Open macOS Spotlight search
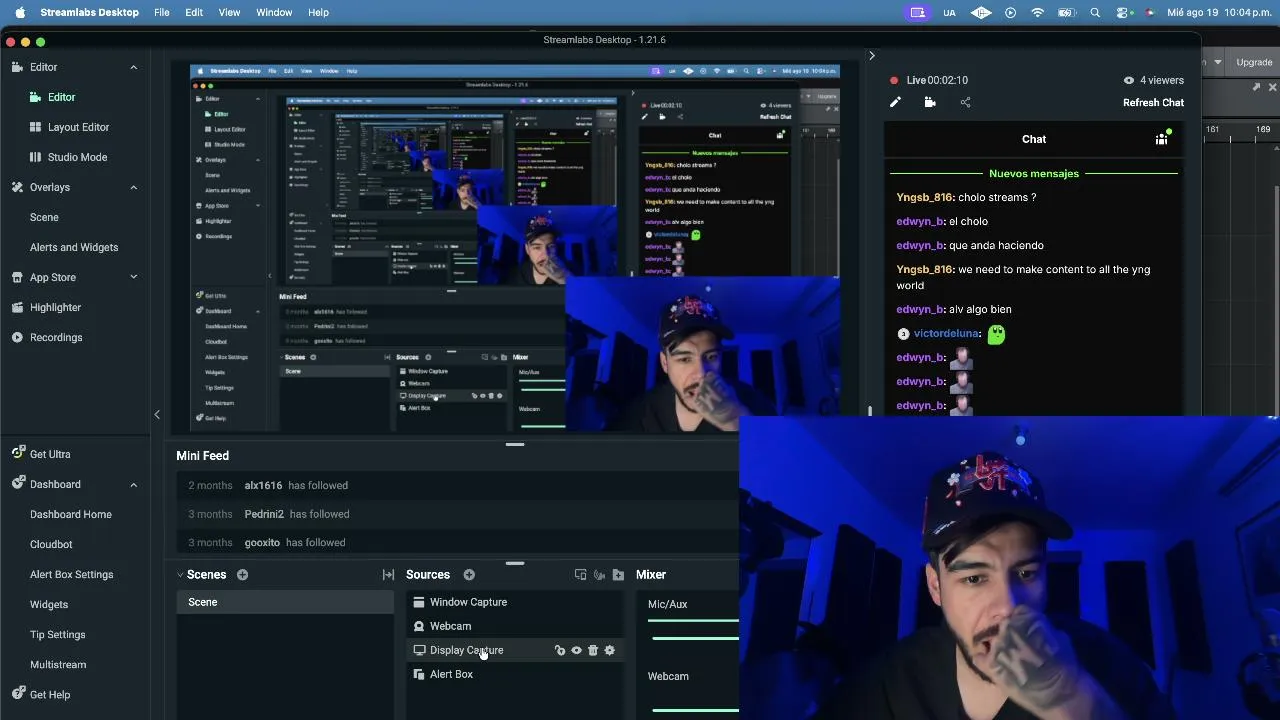Screen dimensions: 1280x720 pyautogui.click(x=1095, y=12)
